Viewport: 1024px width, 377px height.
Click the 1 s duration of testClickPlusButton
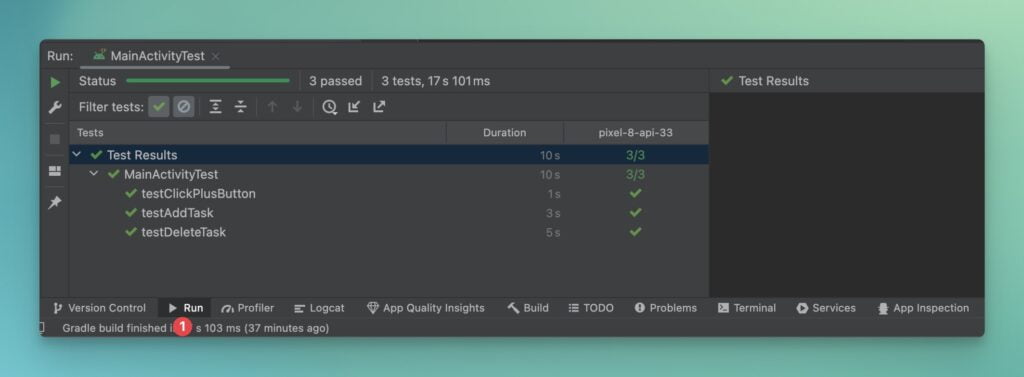tap(554, 194)
